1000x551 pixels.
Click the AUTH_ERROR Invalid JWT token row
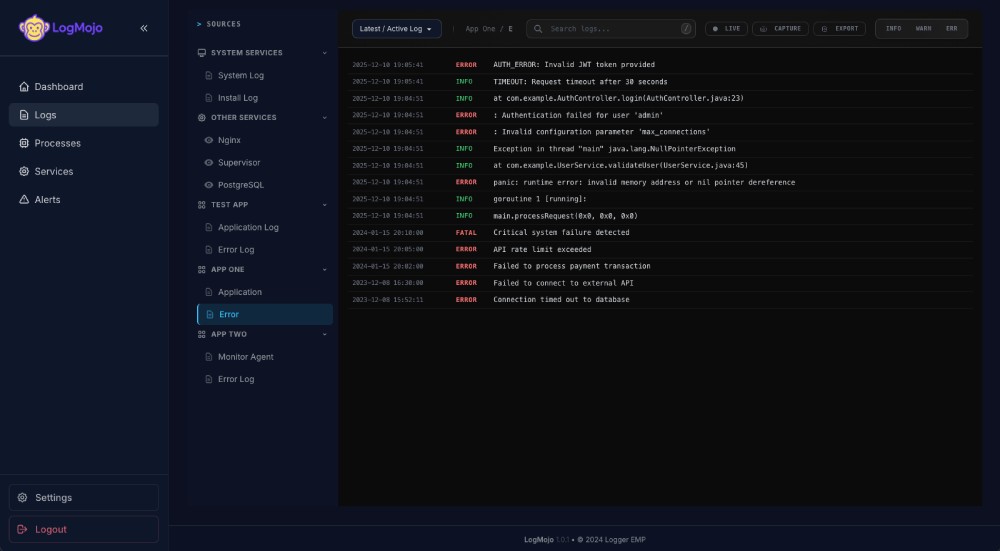tap(660, 65)
